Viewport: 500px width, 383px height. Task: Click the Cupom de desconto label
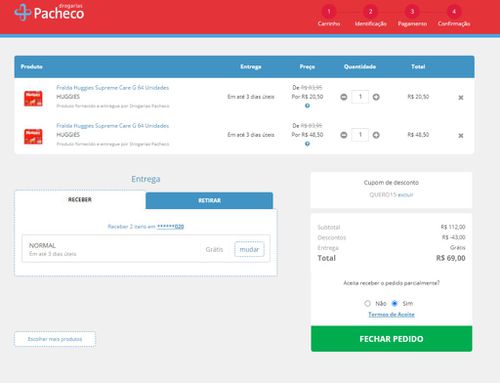[x=391, y=183]
